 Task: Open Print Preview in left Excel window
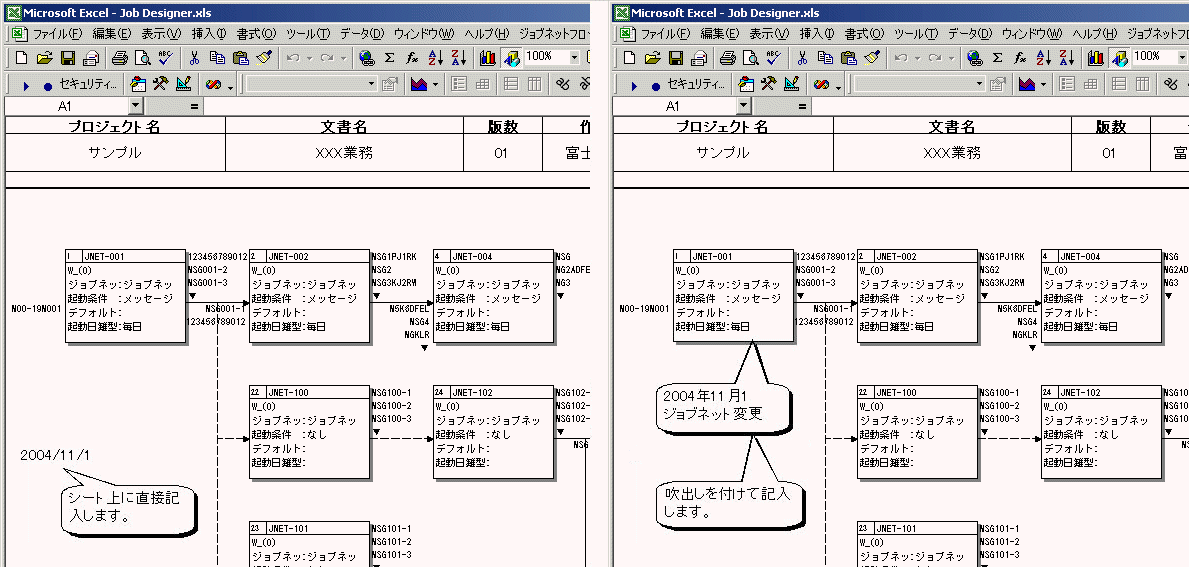click(143, 58)
